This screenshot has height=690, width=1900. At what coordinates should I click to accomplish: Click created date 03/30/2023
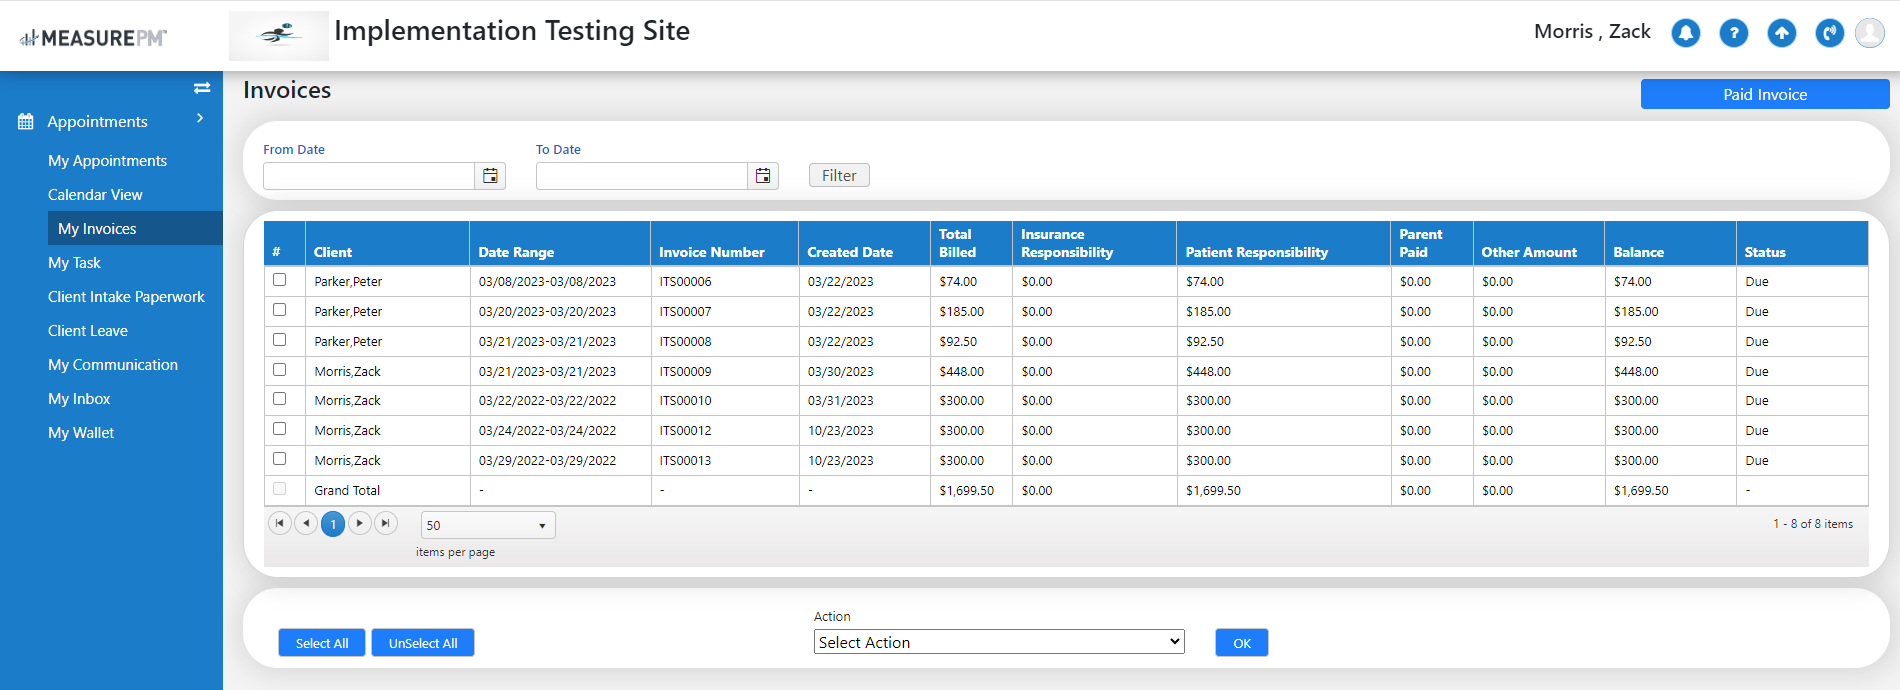(840, 371)
